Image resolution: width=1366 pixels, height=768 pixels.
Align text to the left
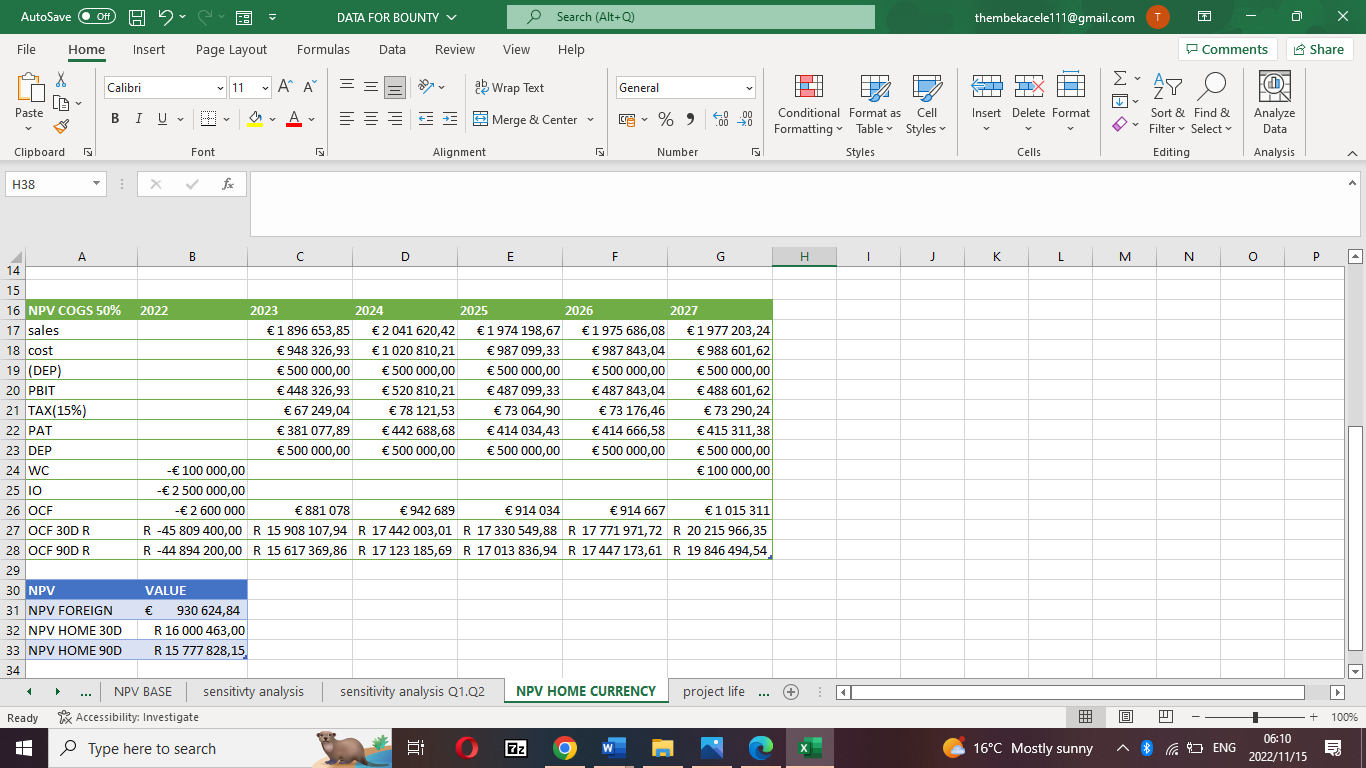[346, 119]
